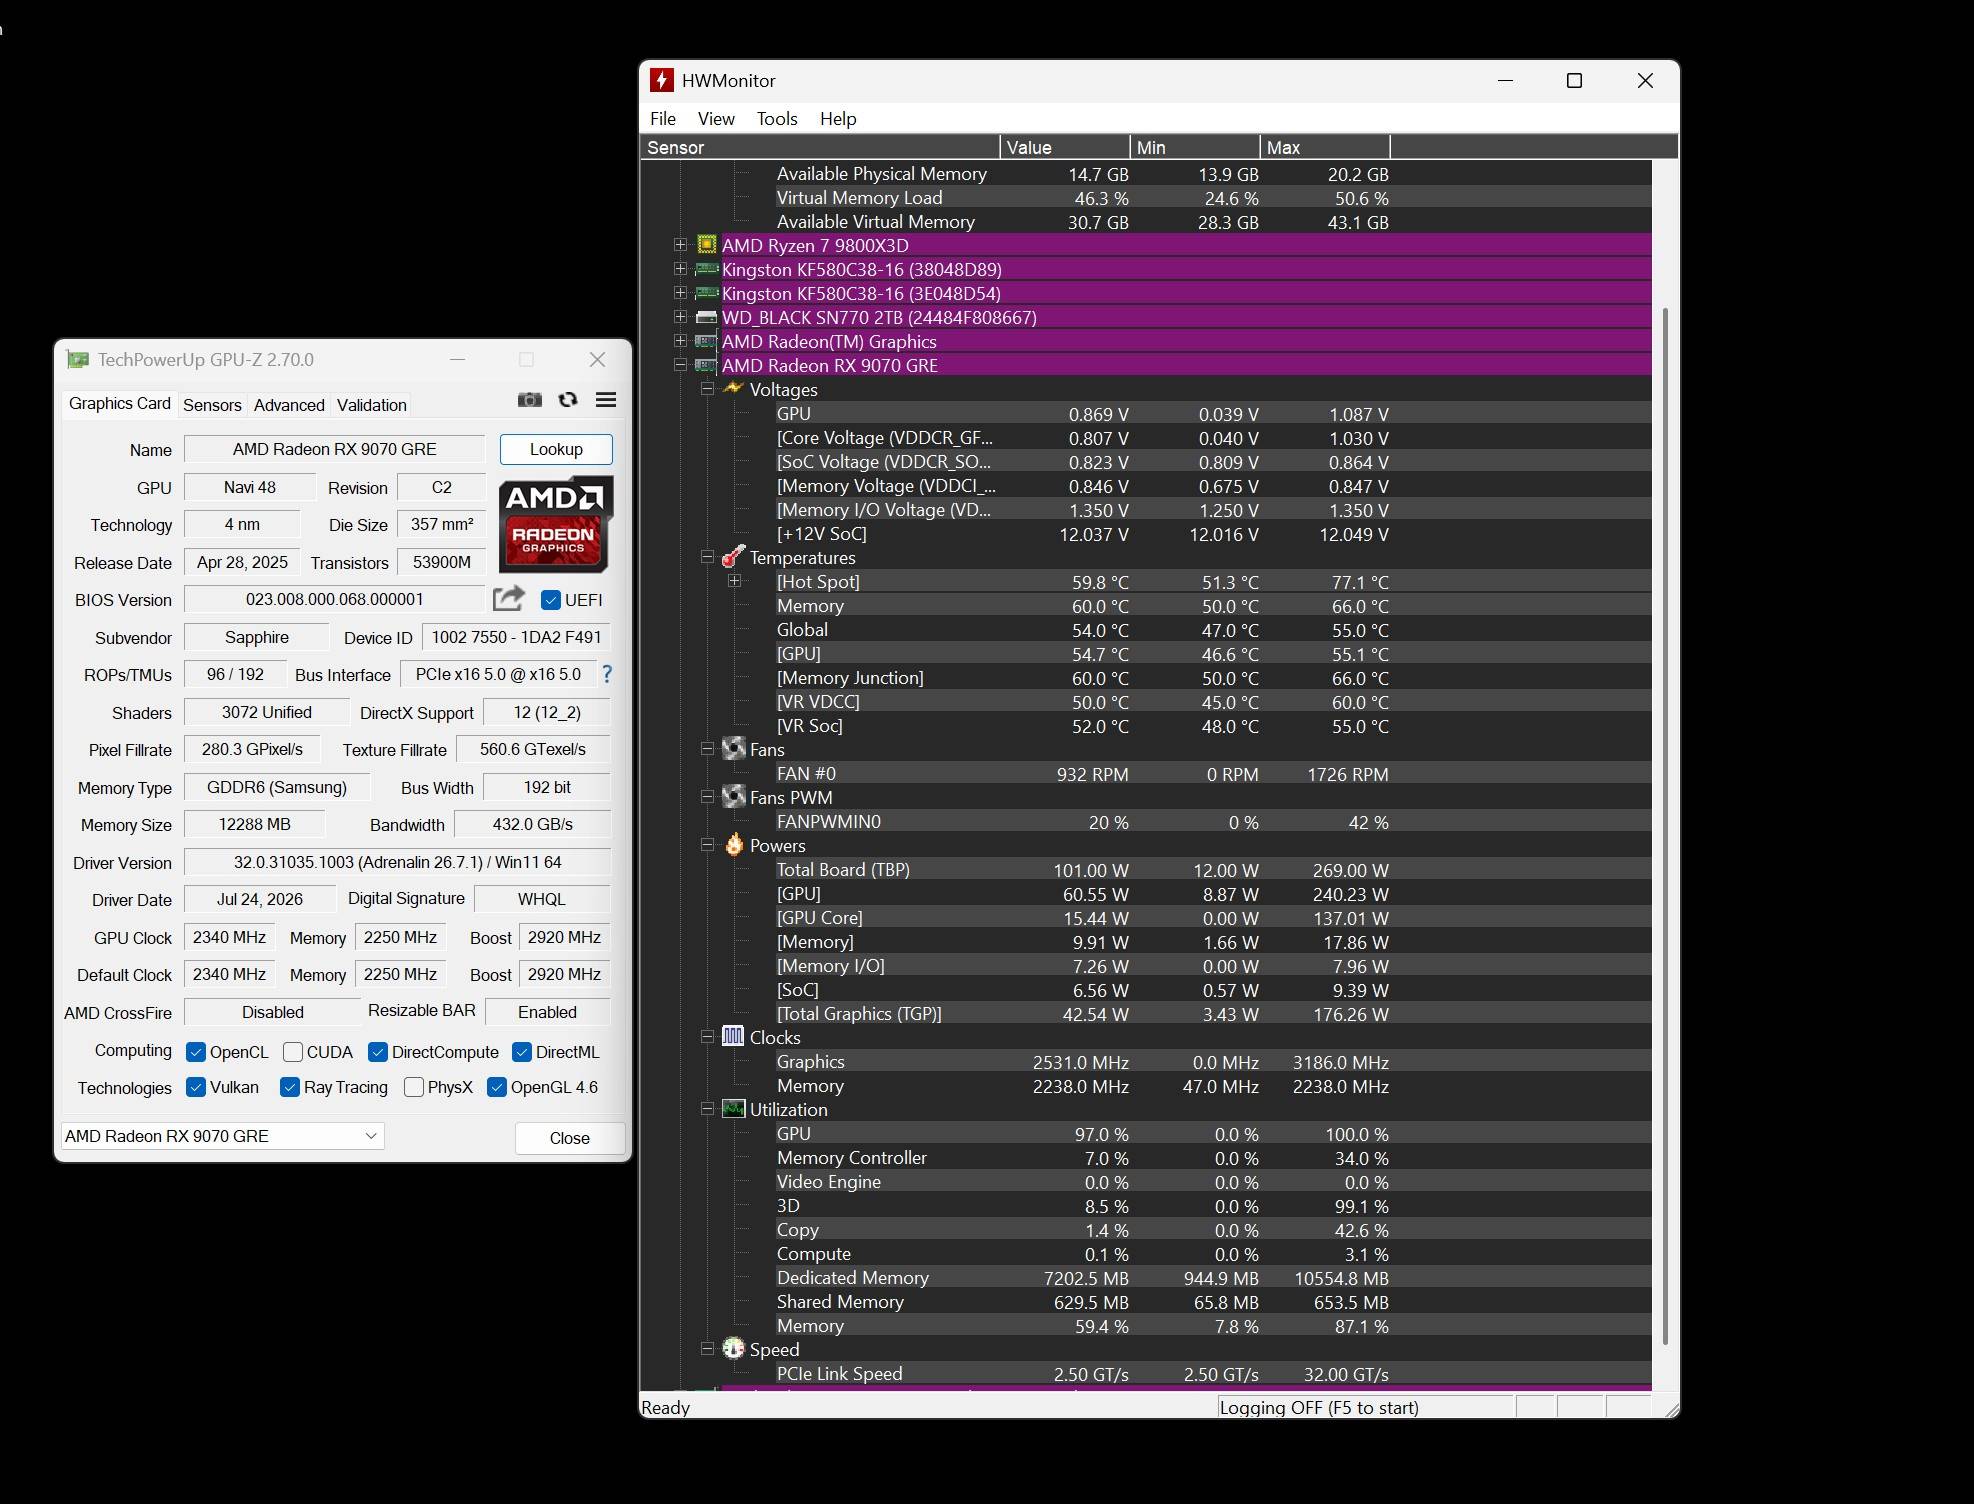Open the Validation tab in GPU-Z
This screenshot has width=1974, height=1504.
pos(372,405)
